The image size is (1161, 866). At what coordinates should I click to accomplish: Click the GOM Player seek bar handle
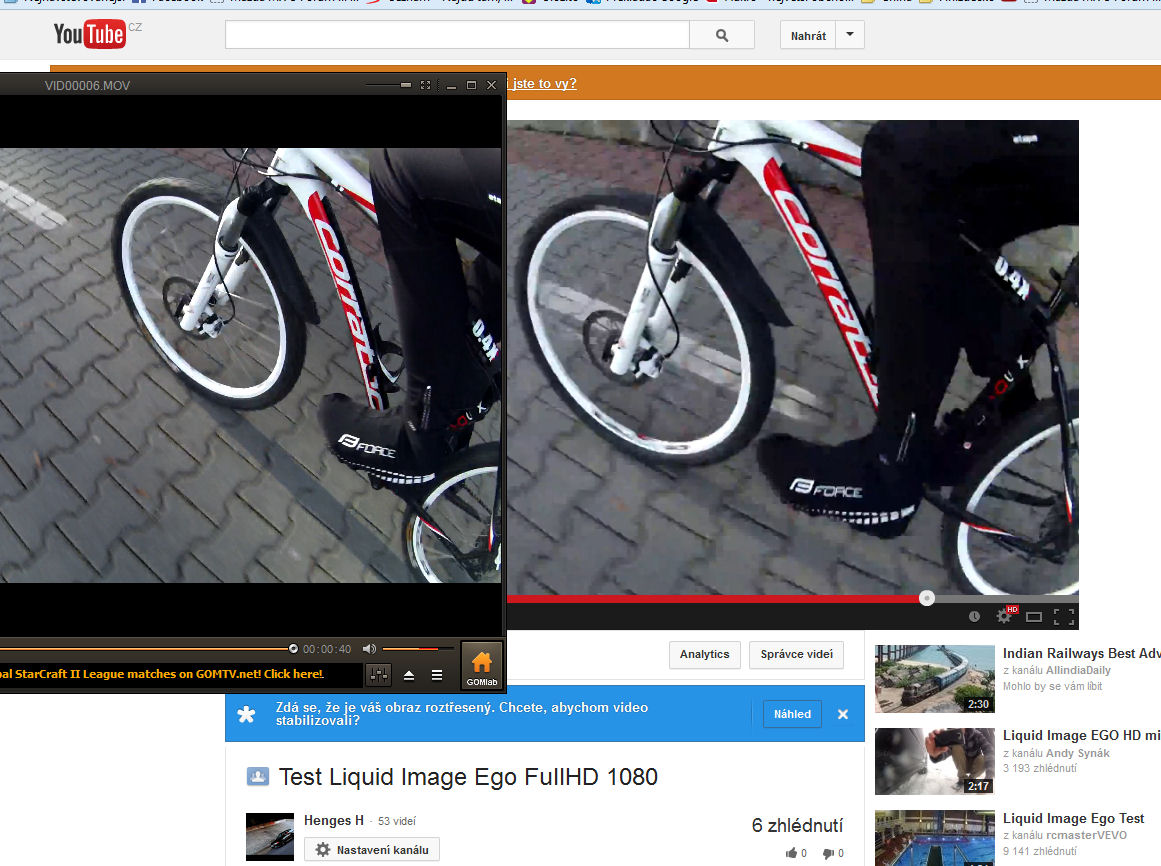[293, 648]
